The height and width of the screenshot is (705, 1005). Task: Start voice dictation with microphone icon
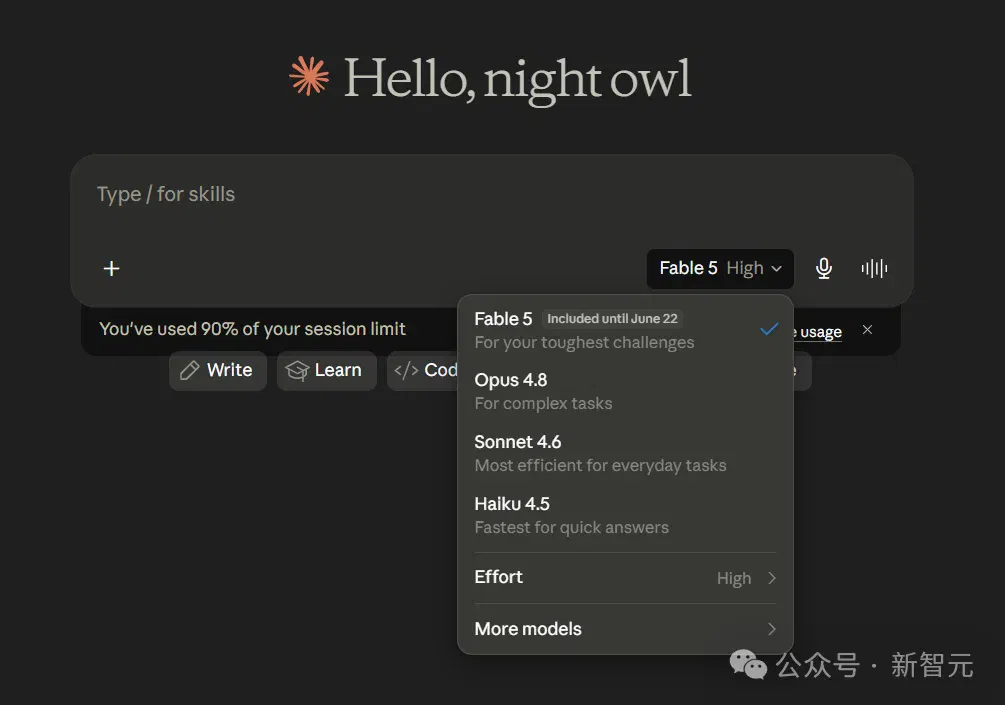[x=824, y=269]
